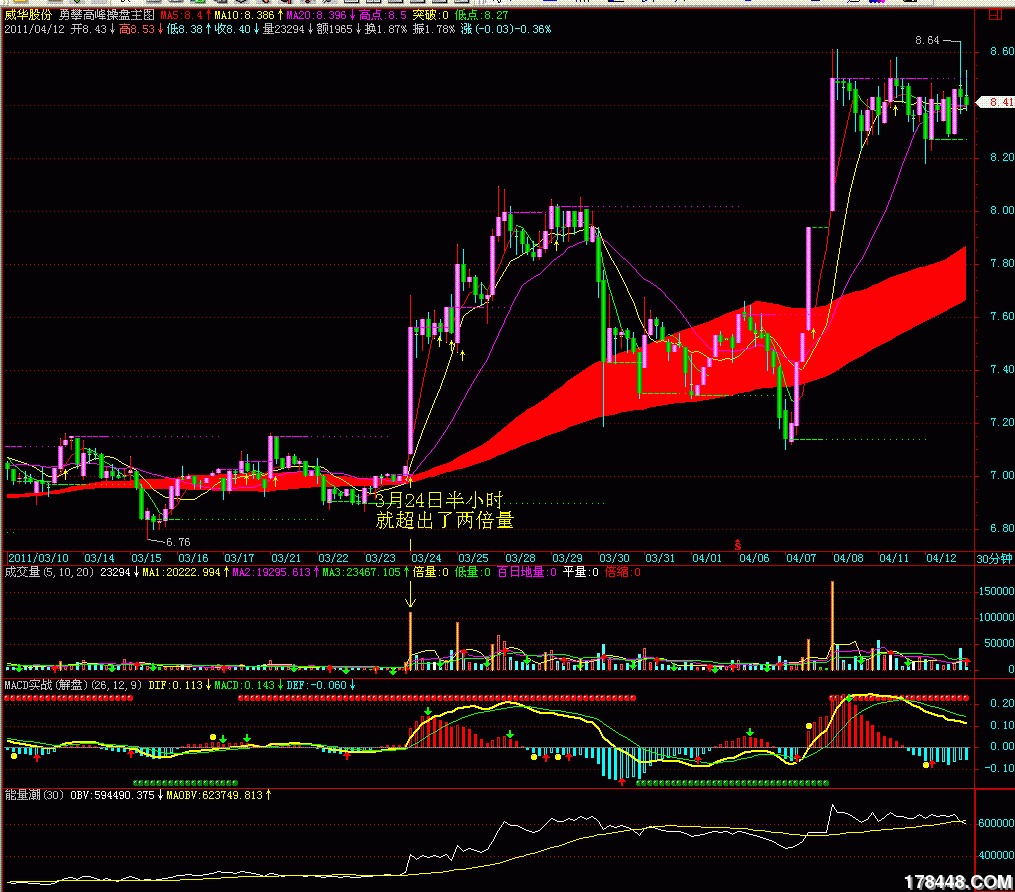The height and width of the screenshot is (892, 1015).
Task: Click the 倍量:0 label
Action: [x=430, y=572]
